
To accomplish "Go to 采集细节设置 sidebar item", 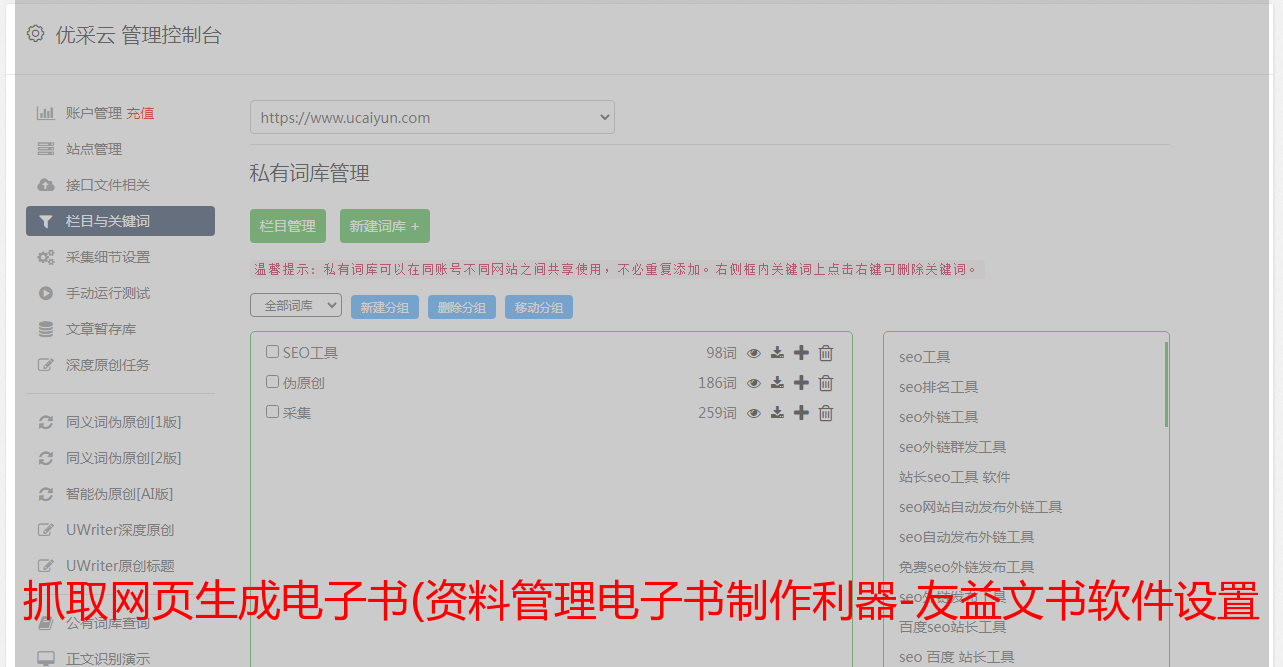I will point(107,257).
